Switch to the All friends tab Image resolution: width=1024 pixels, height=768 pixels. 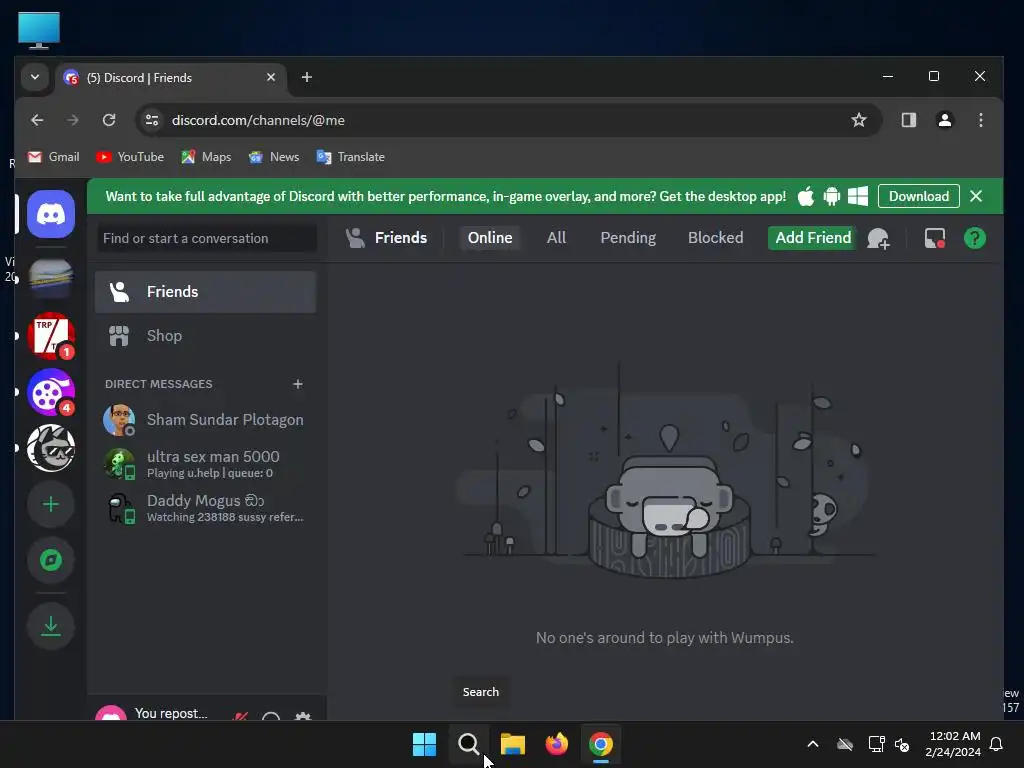point(556,238)
